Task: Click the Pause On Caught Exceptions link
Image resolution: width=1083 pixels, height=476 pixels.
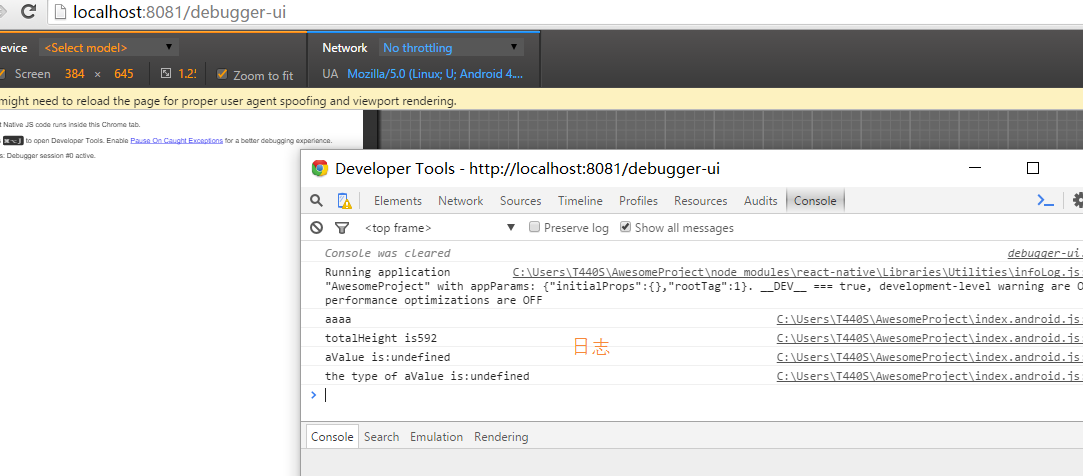Action: tap(176, 141)
